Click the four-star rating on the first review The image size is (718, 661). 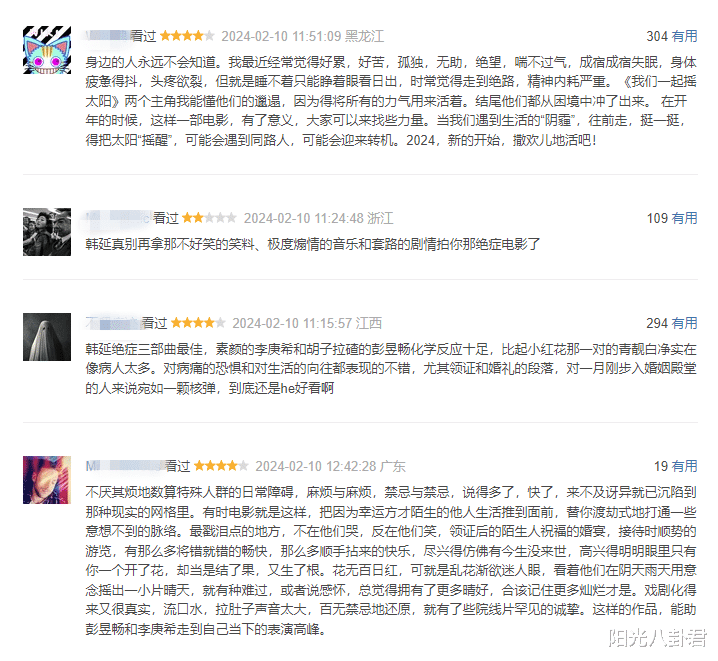pos(187,36)
